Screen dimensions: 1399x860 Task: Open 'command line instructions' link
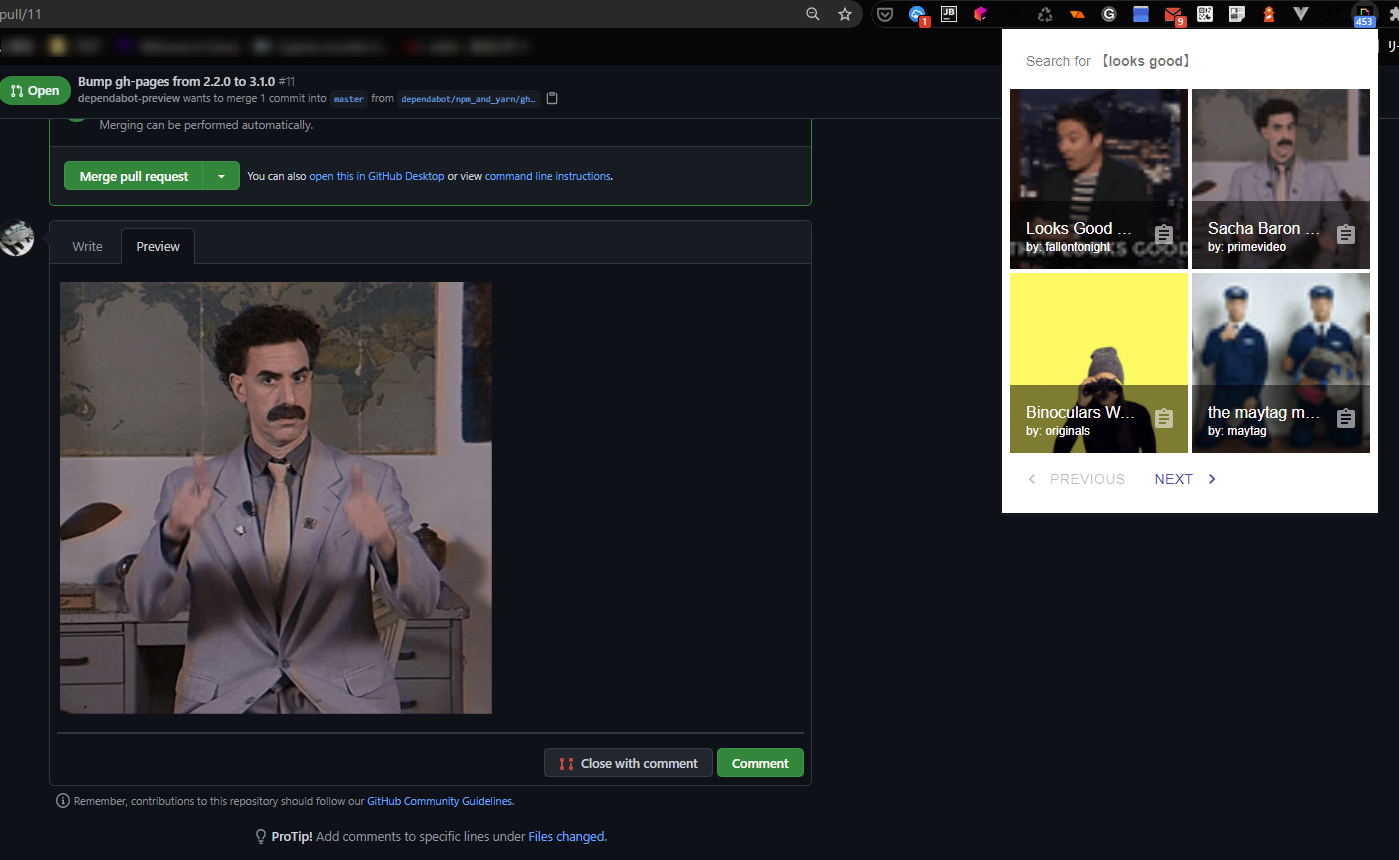point(547,176)
